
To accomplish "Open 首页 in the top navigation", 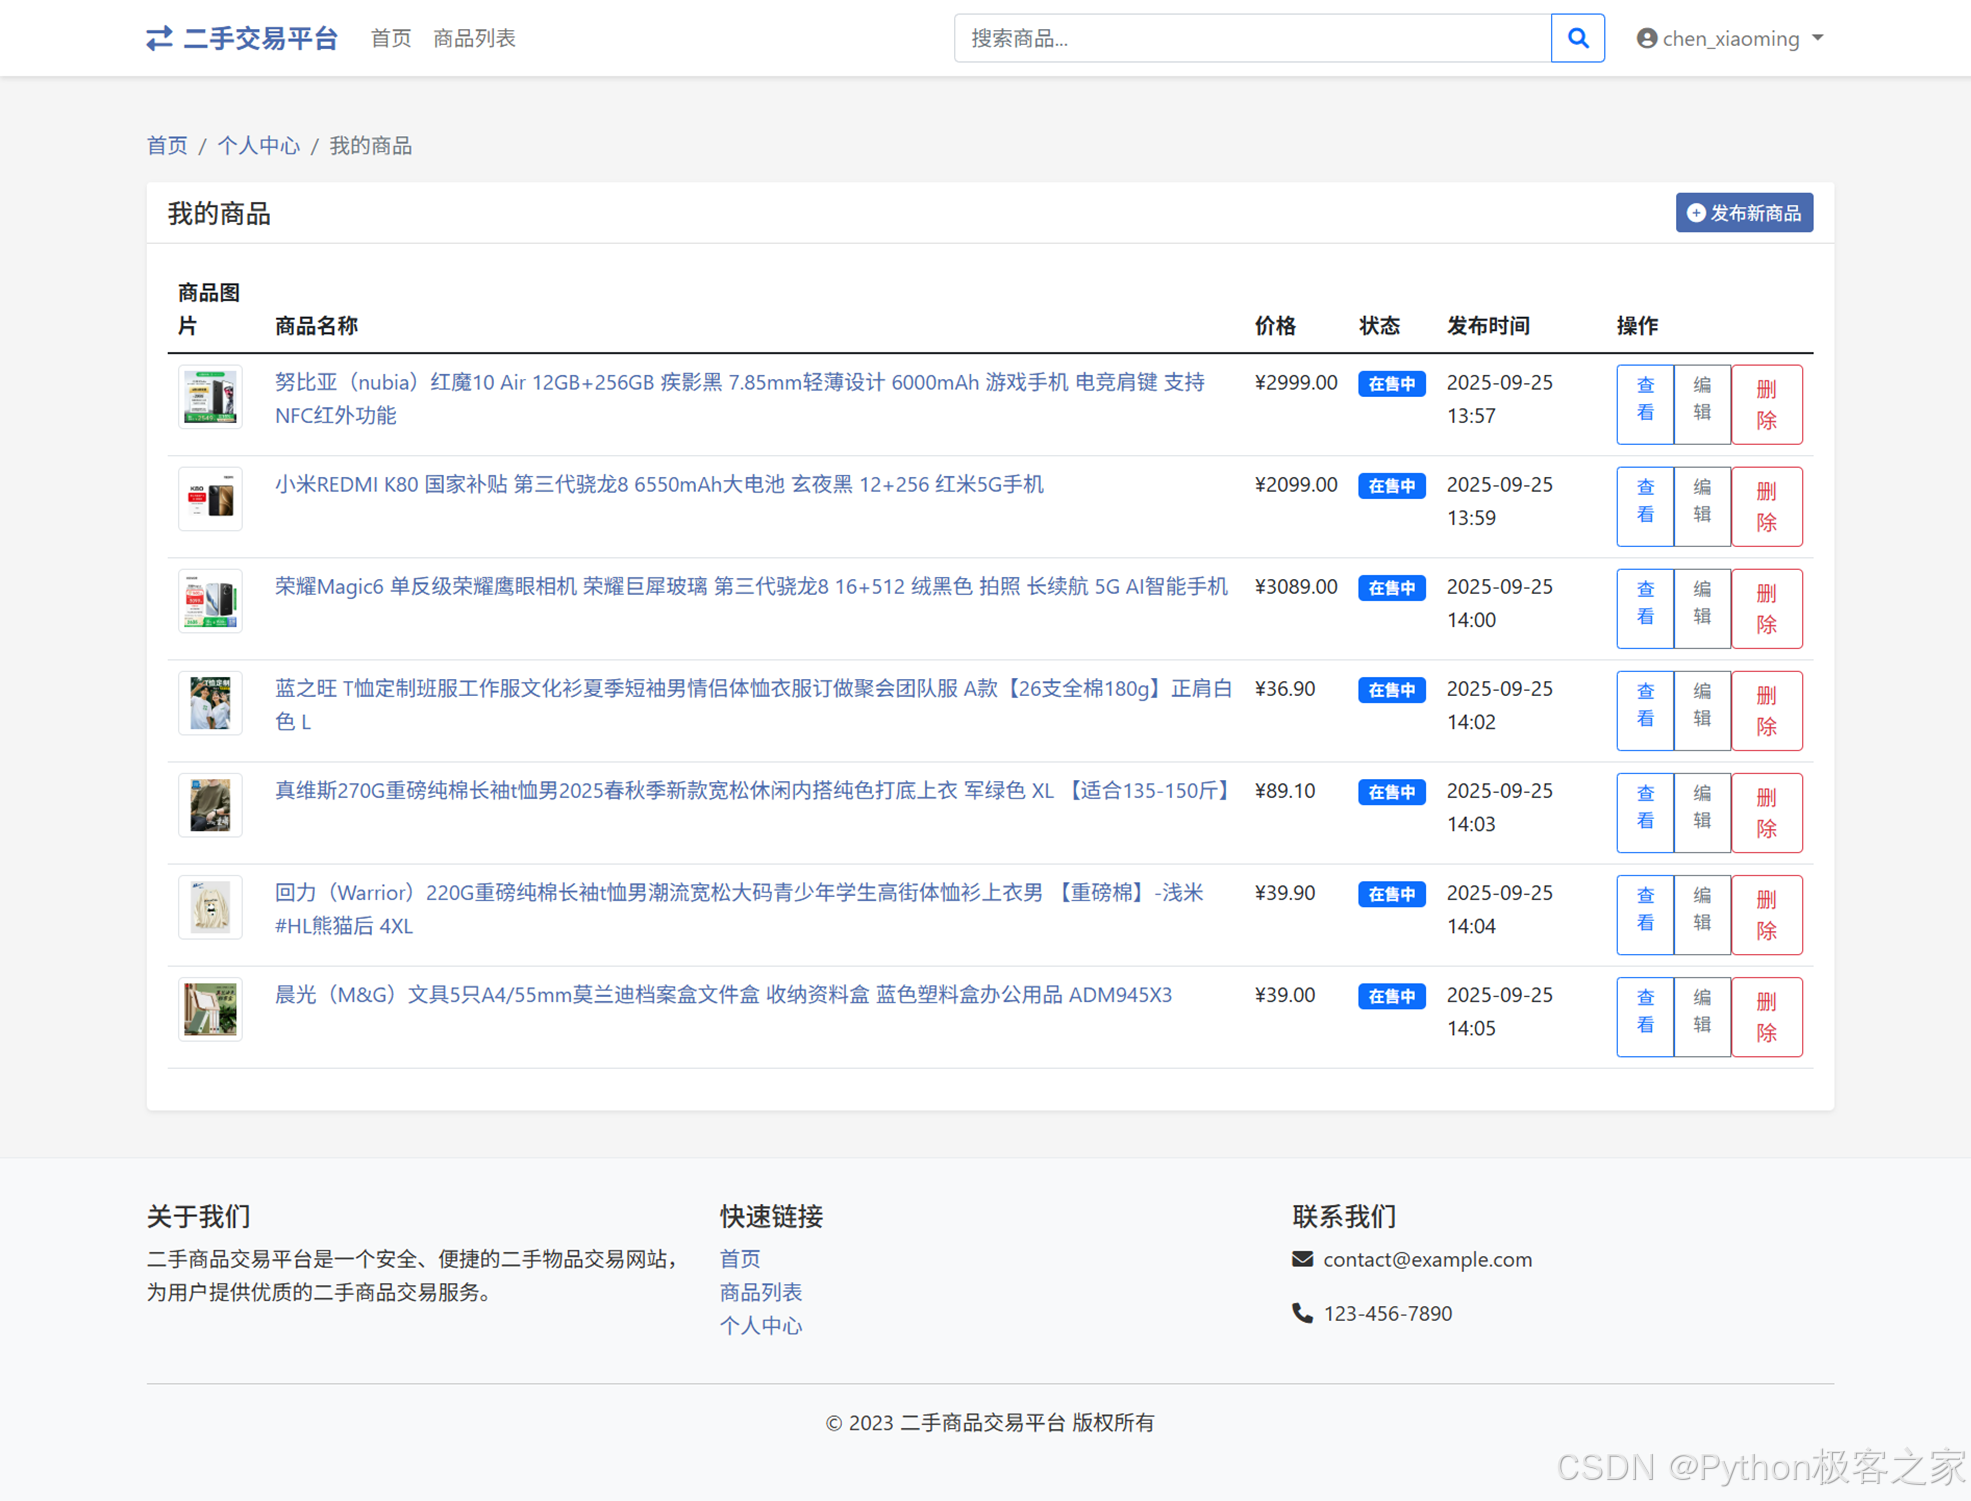I will click(x=390, y=38).
